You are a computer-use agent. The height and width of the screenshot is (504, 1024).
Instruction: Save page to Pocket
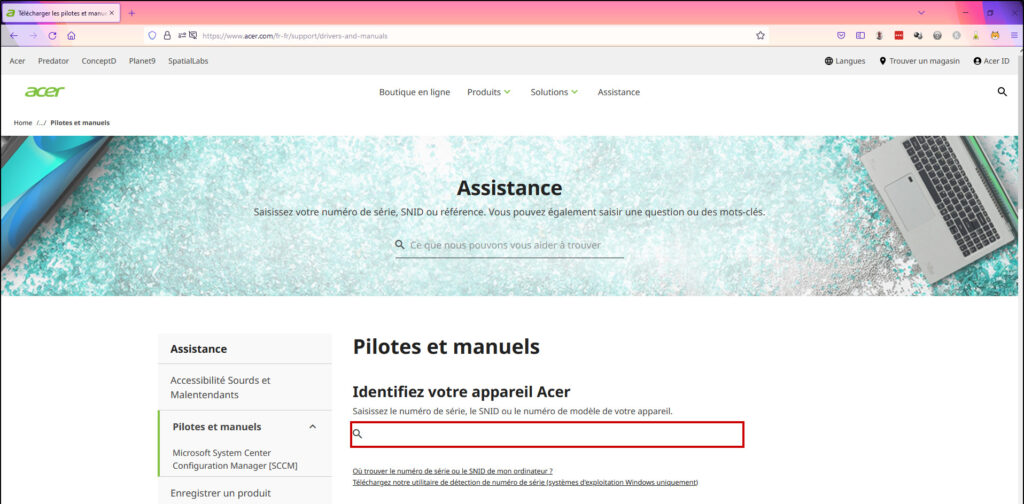[x=841, y=36]
